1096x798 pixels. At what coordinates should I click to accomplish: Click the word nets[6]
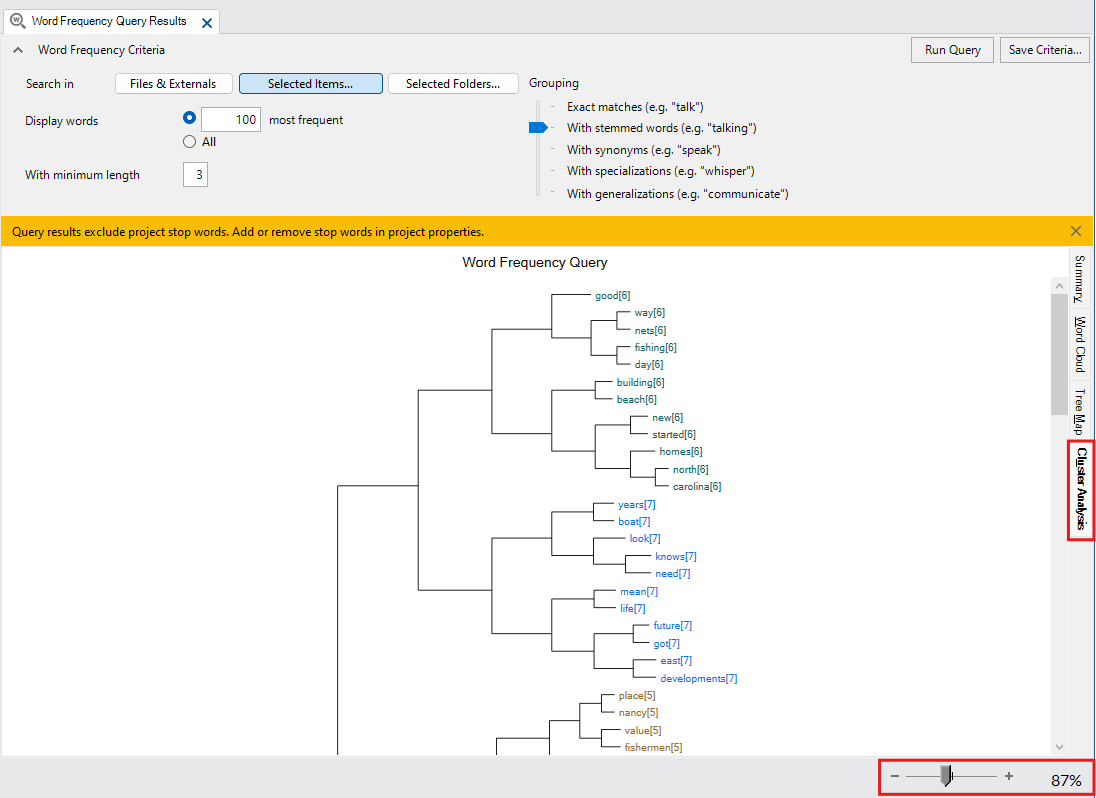[x=650, y=330]
